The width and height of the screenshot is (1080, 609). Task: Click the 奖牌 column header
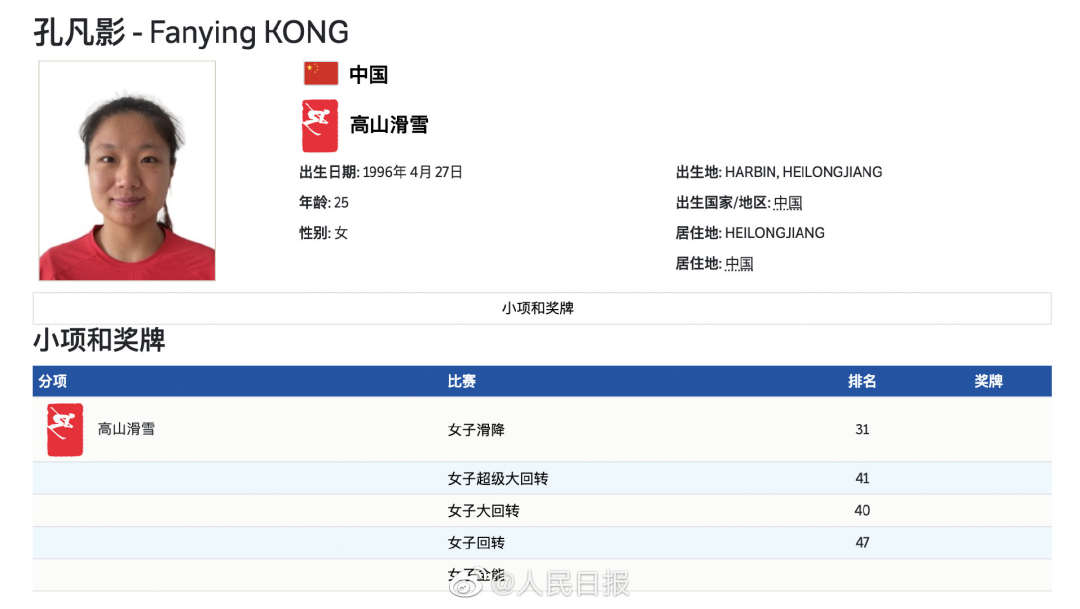click(x=988, y=381)
